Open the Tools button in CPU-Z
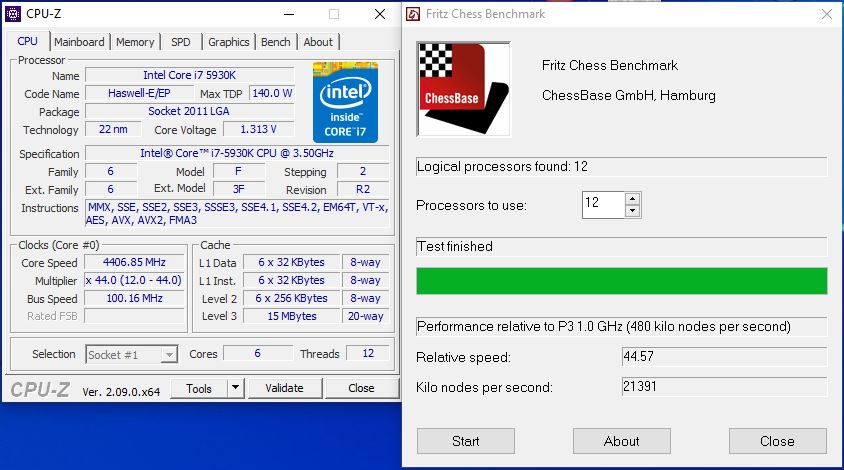The height and width of the screenshot is (470, 844). [x=199, y=389]
